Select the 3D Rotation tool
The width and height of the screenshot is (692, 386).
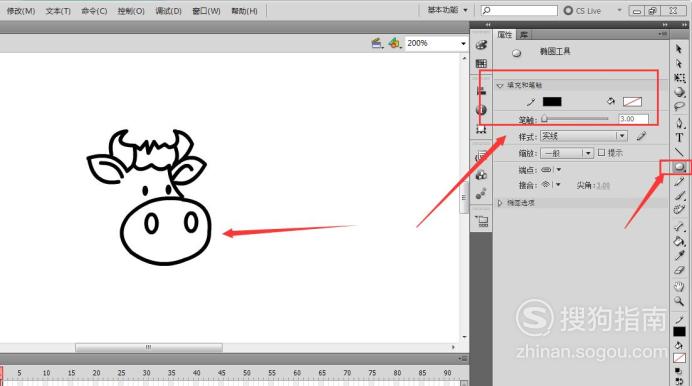[x=679, y=92]
